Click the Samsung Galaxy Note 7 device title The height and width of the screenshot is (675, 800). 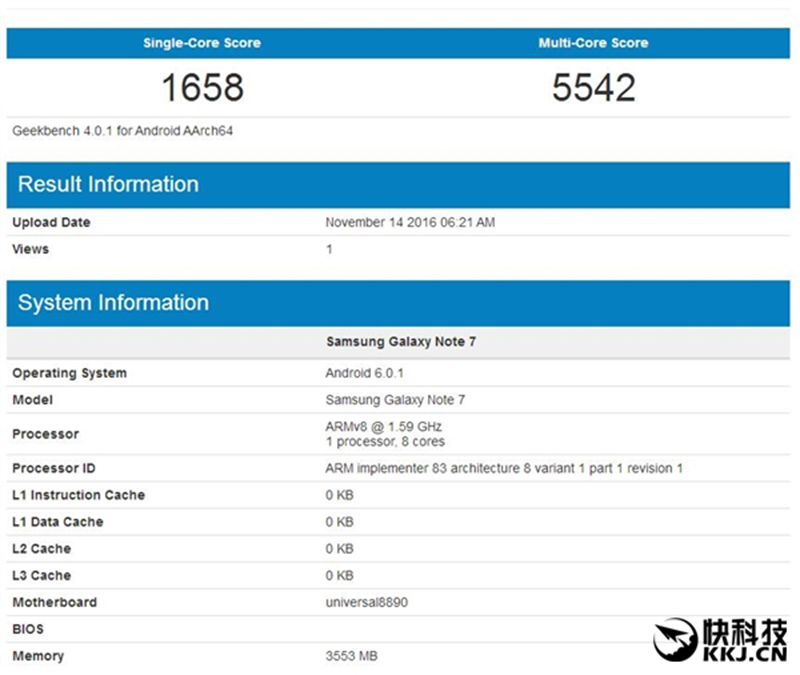tap(399, 341)
